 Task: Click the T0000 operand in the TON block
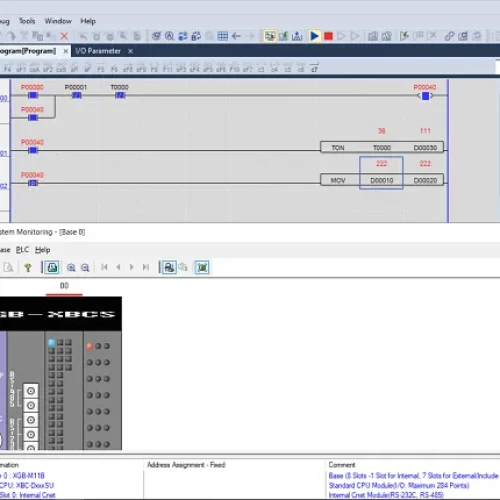382,148
